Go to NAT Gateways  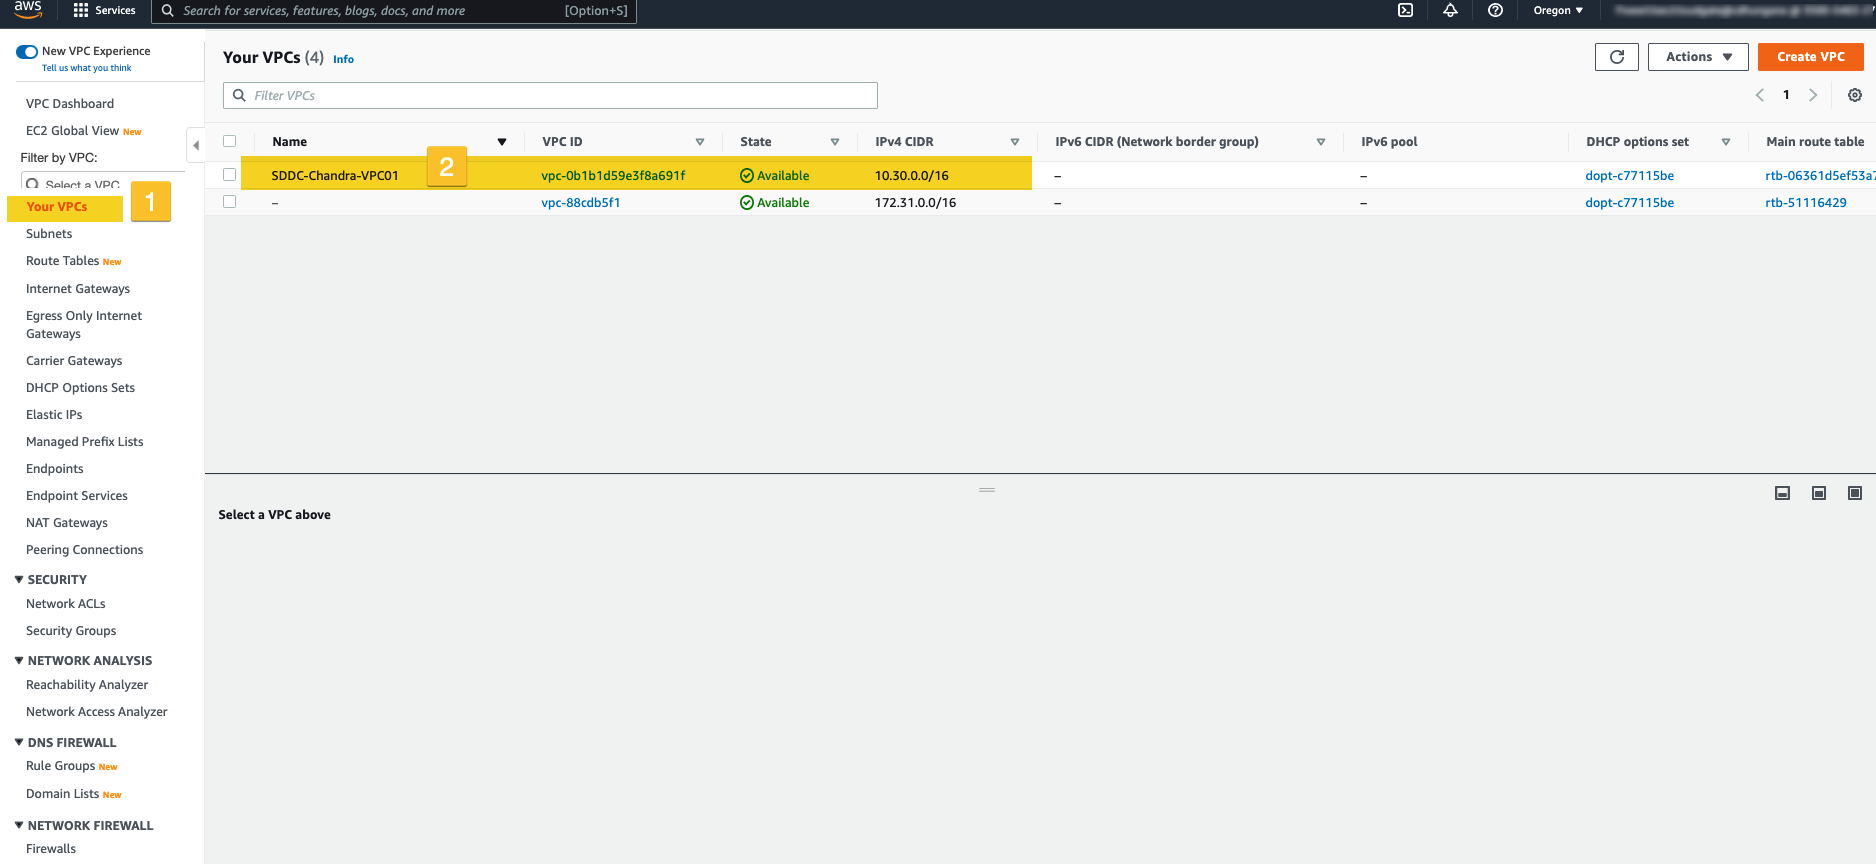coord(67,523)
